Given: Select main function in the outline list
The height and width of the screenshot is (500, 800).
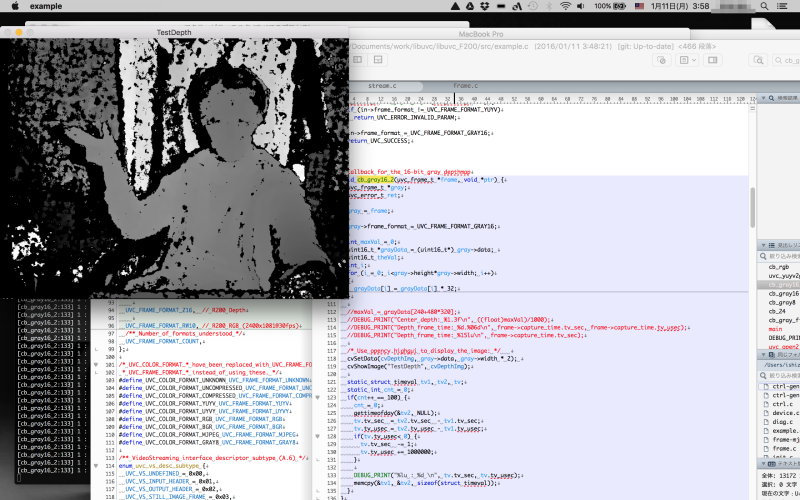Looking at the screenshot, I should 775,329.
